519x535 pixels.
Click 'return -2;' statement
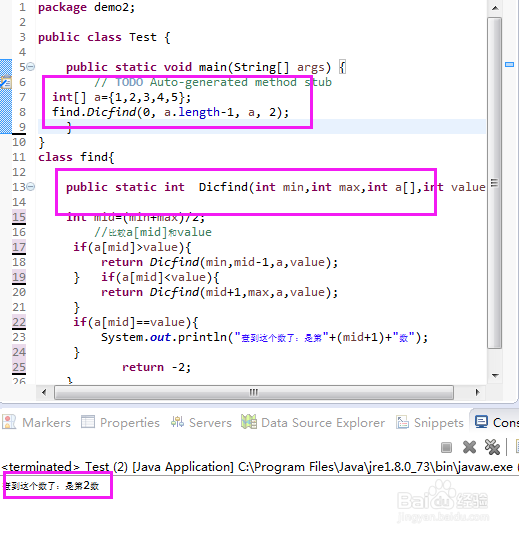(157, 367)
